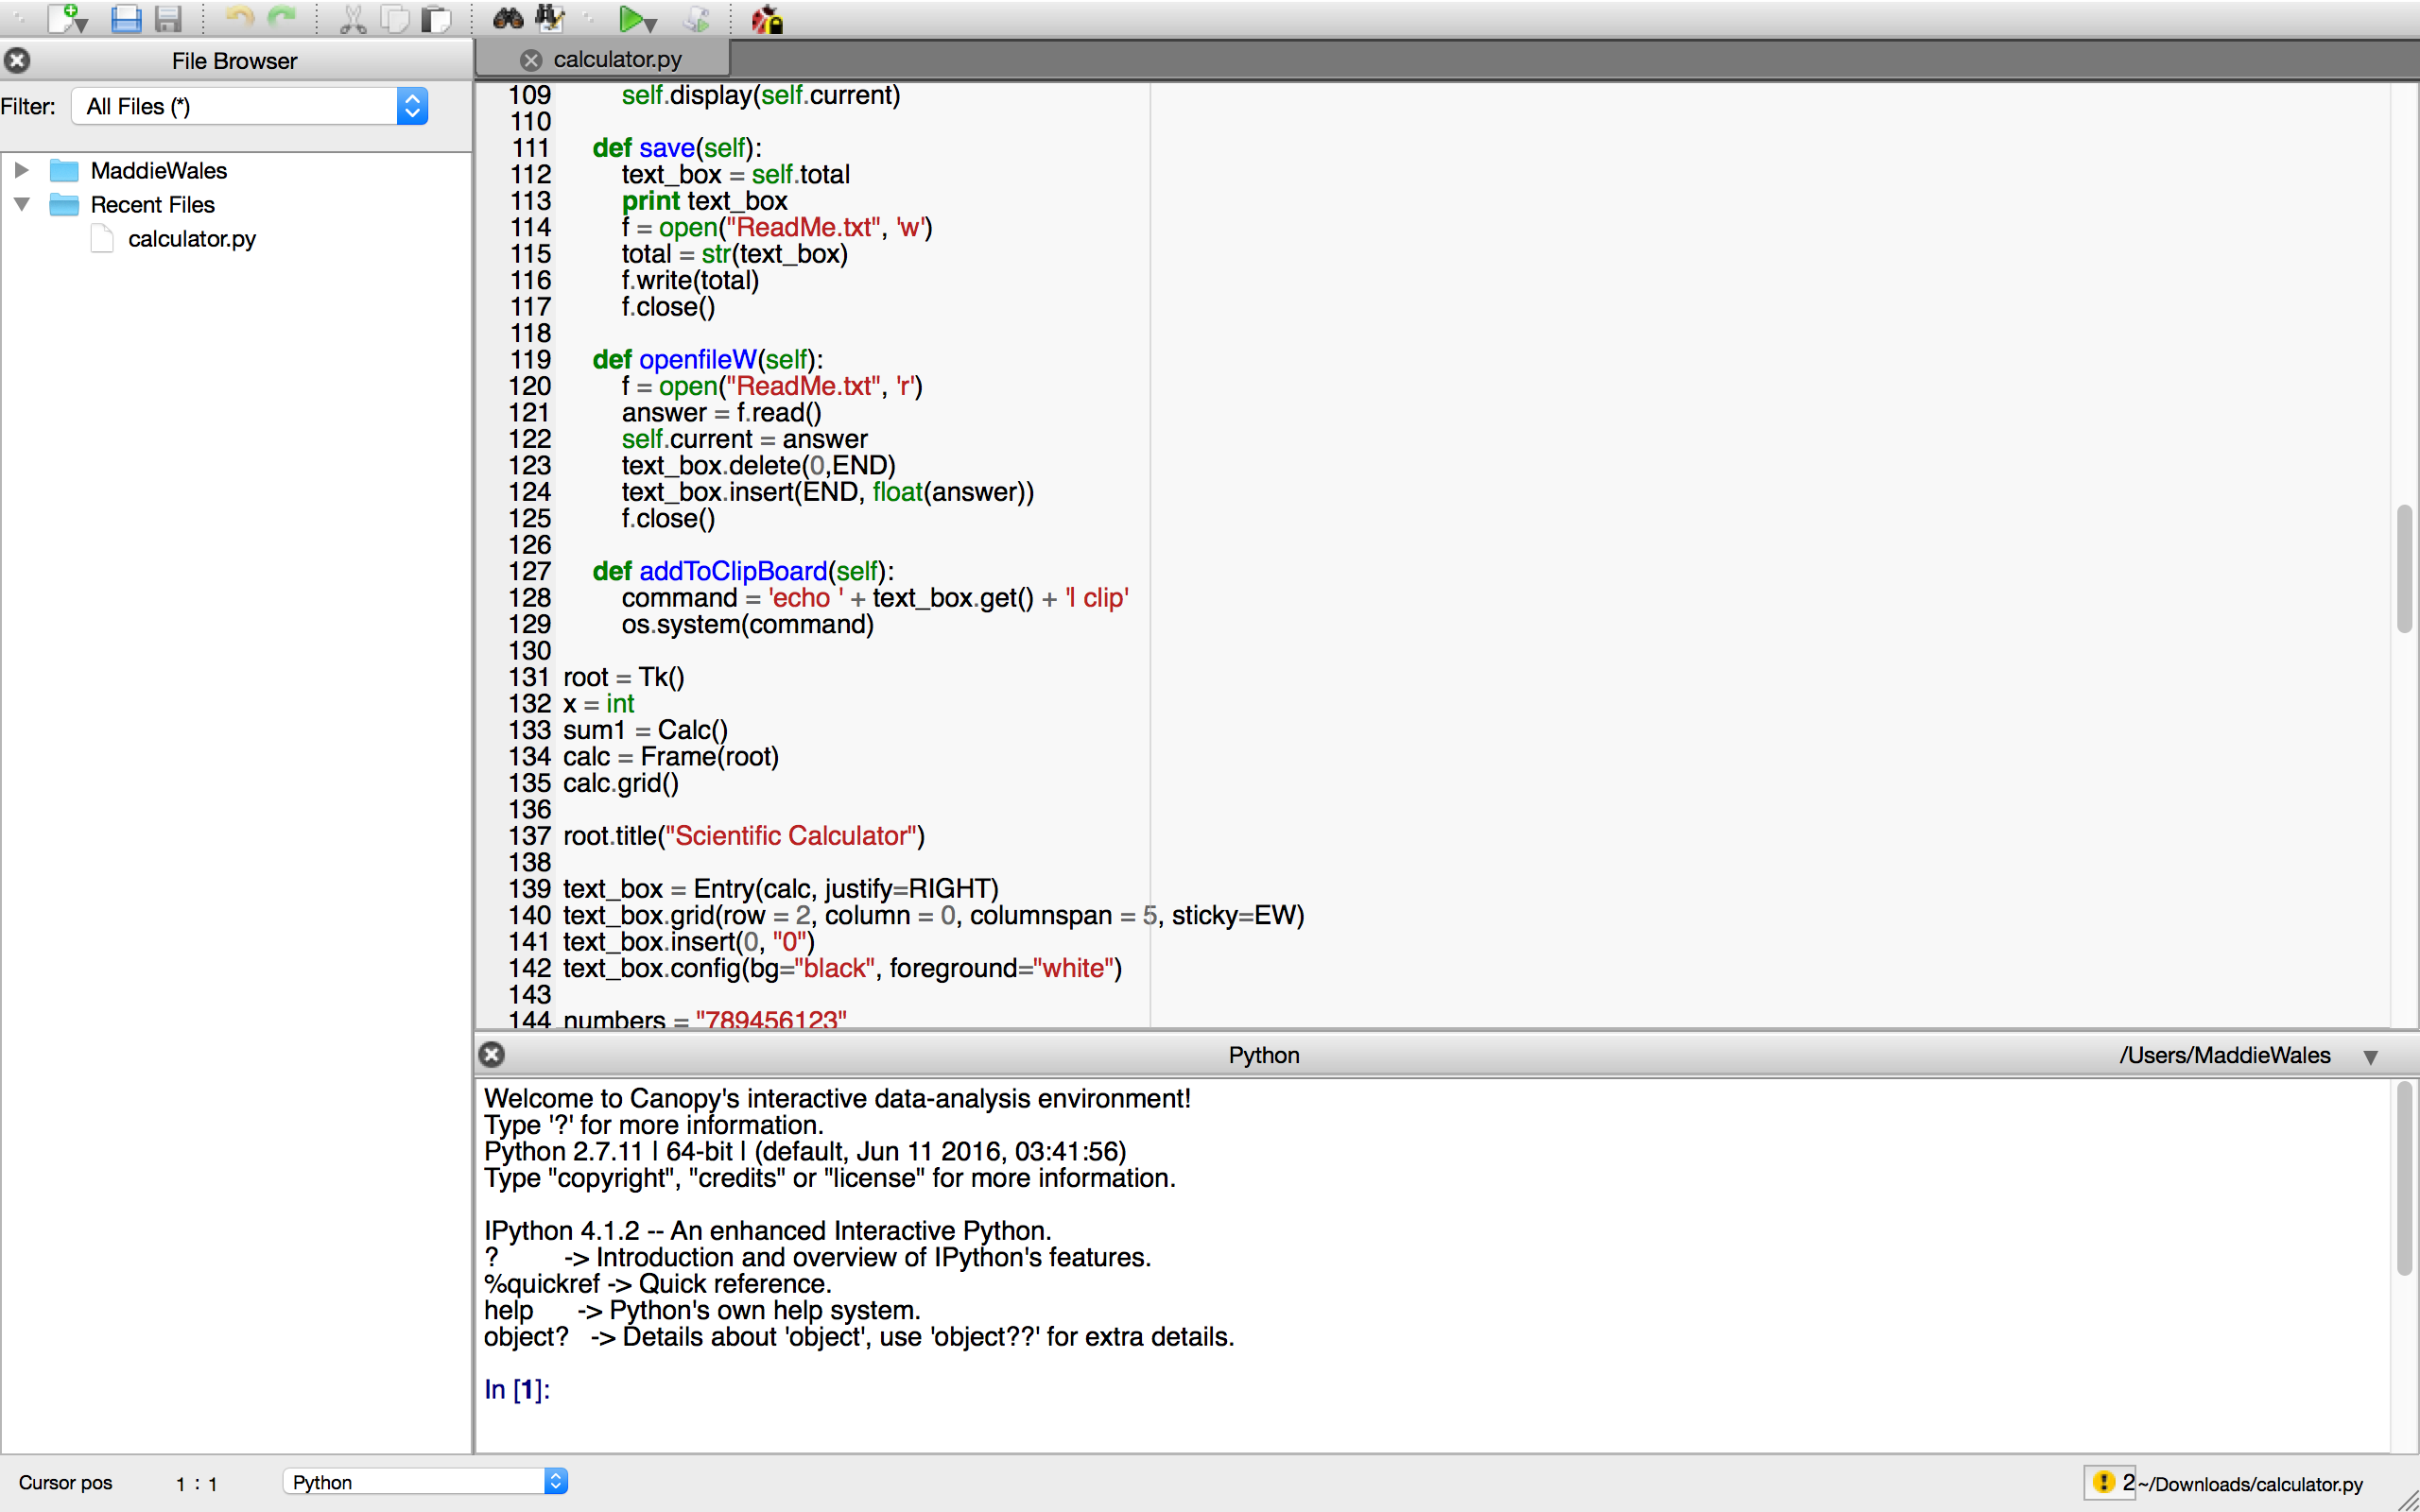Click line 111 'def save(self):'
The image size is (2420, 1512).
(x=677, y=148)
